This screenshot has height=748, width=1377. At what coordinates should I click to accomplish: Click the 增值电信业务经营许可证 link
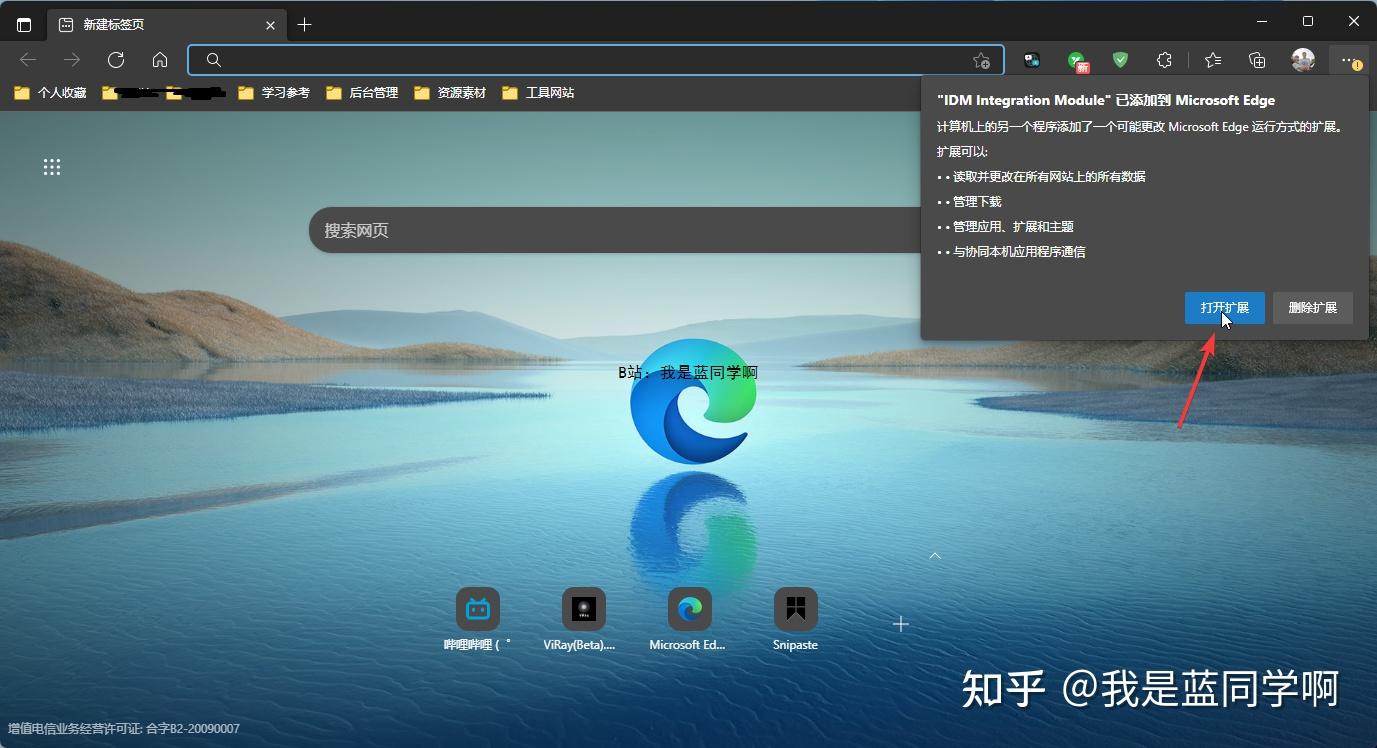(x=125, y=729)
